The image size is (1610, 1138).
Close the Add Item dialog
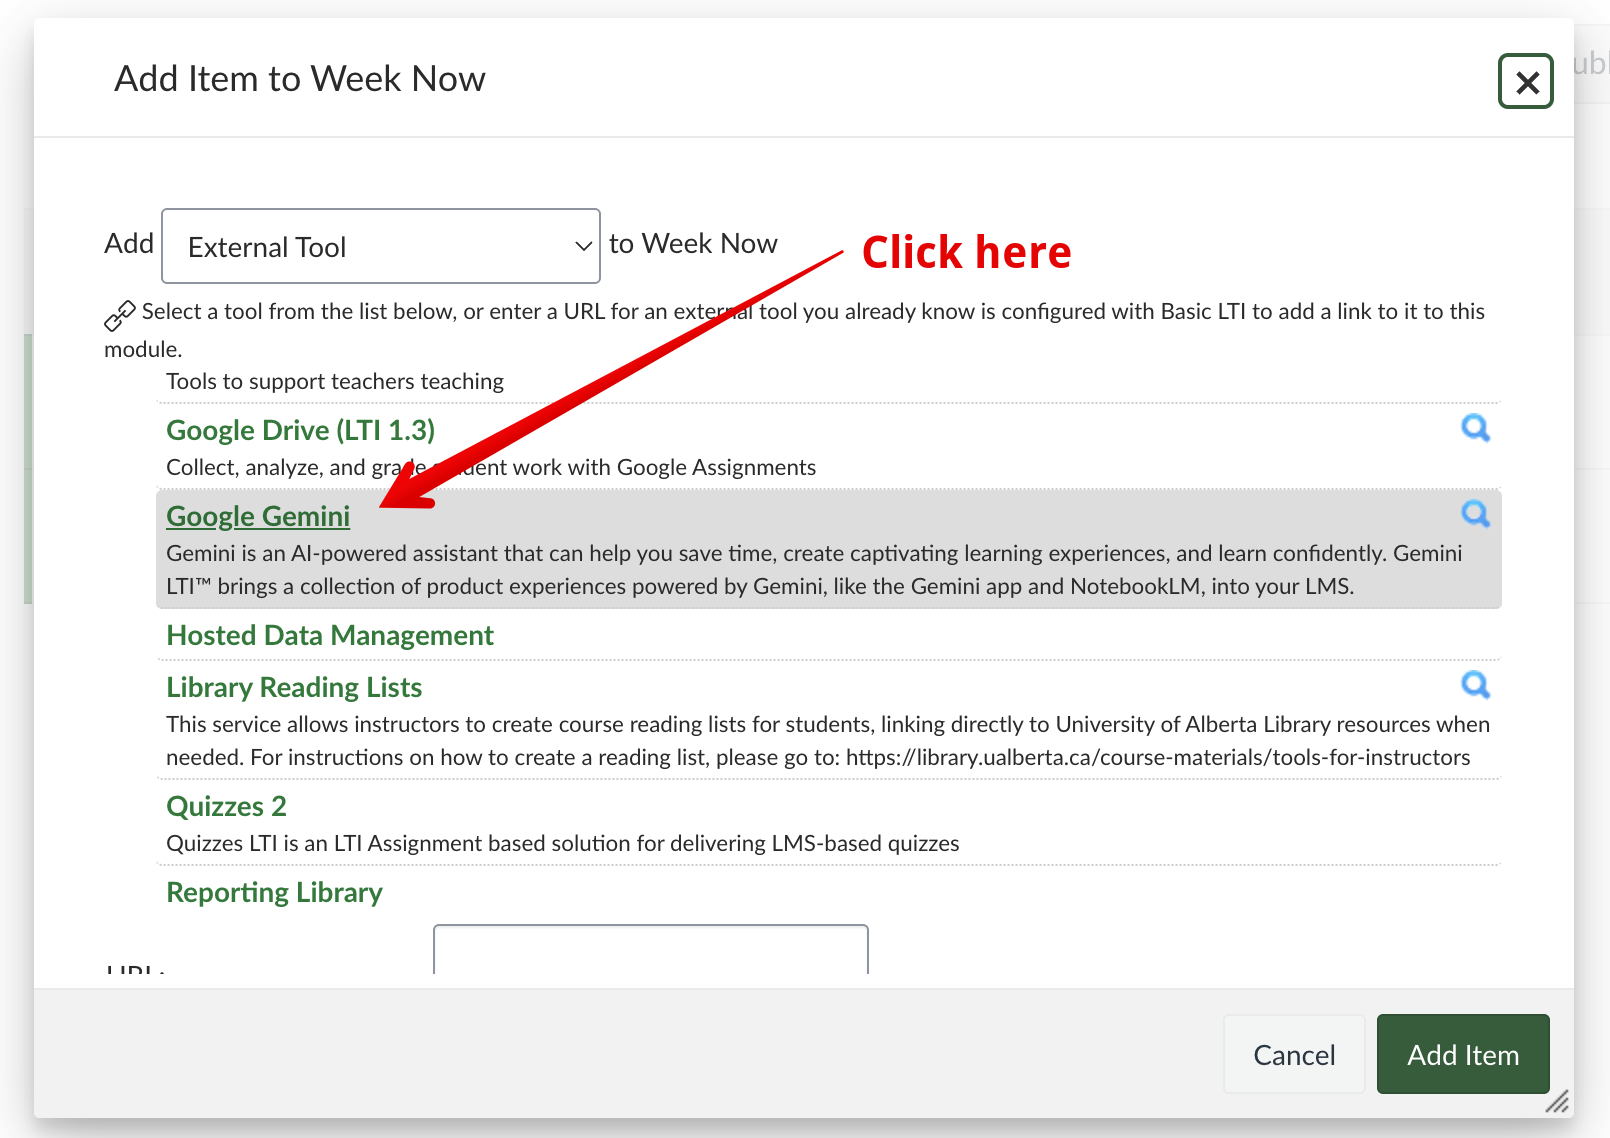(1525, 82)
